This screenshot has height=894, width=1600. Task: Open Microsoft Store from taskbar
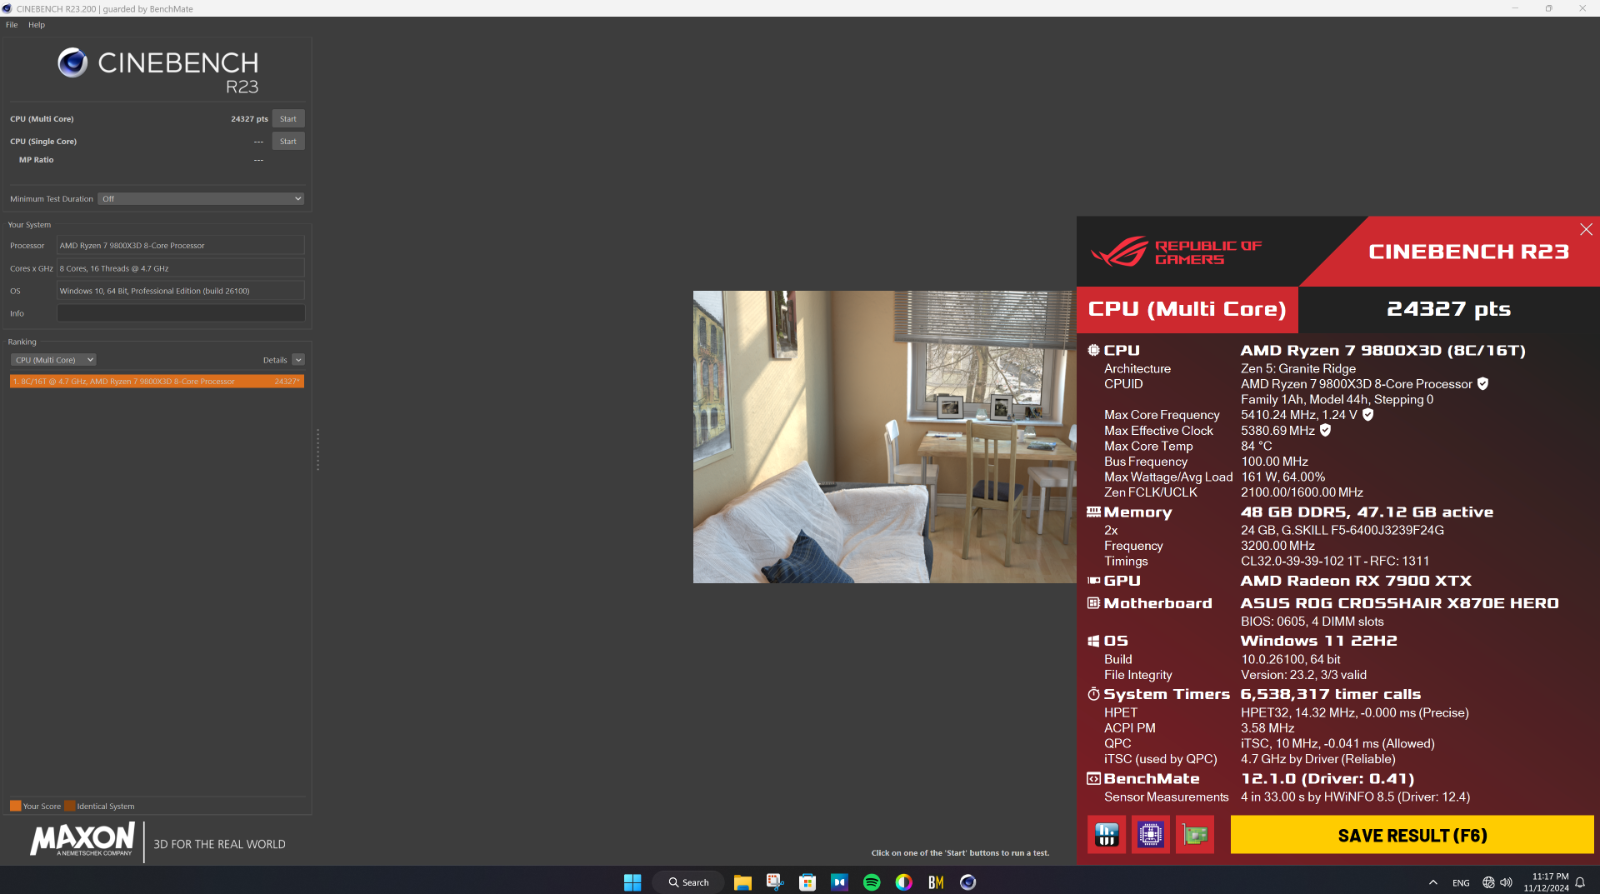click(807, 882)
